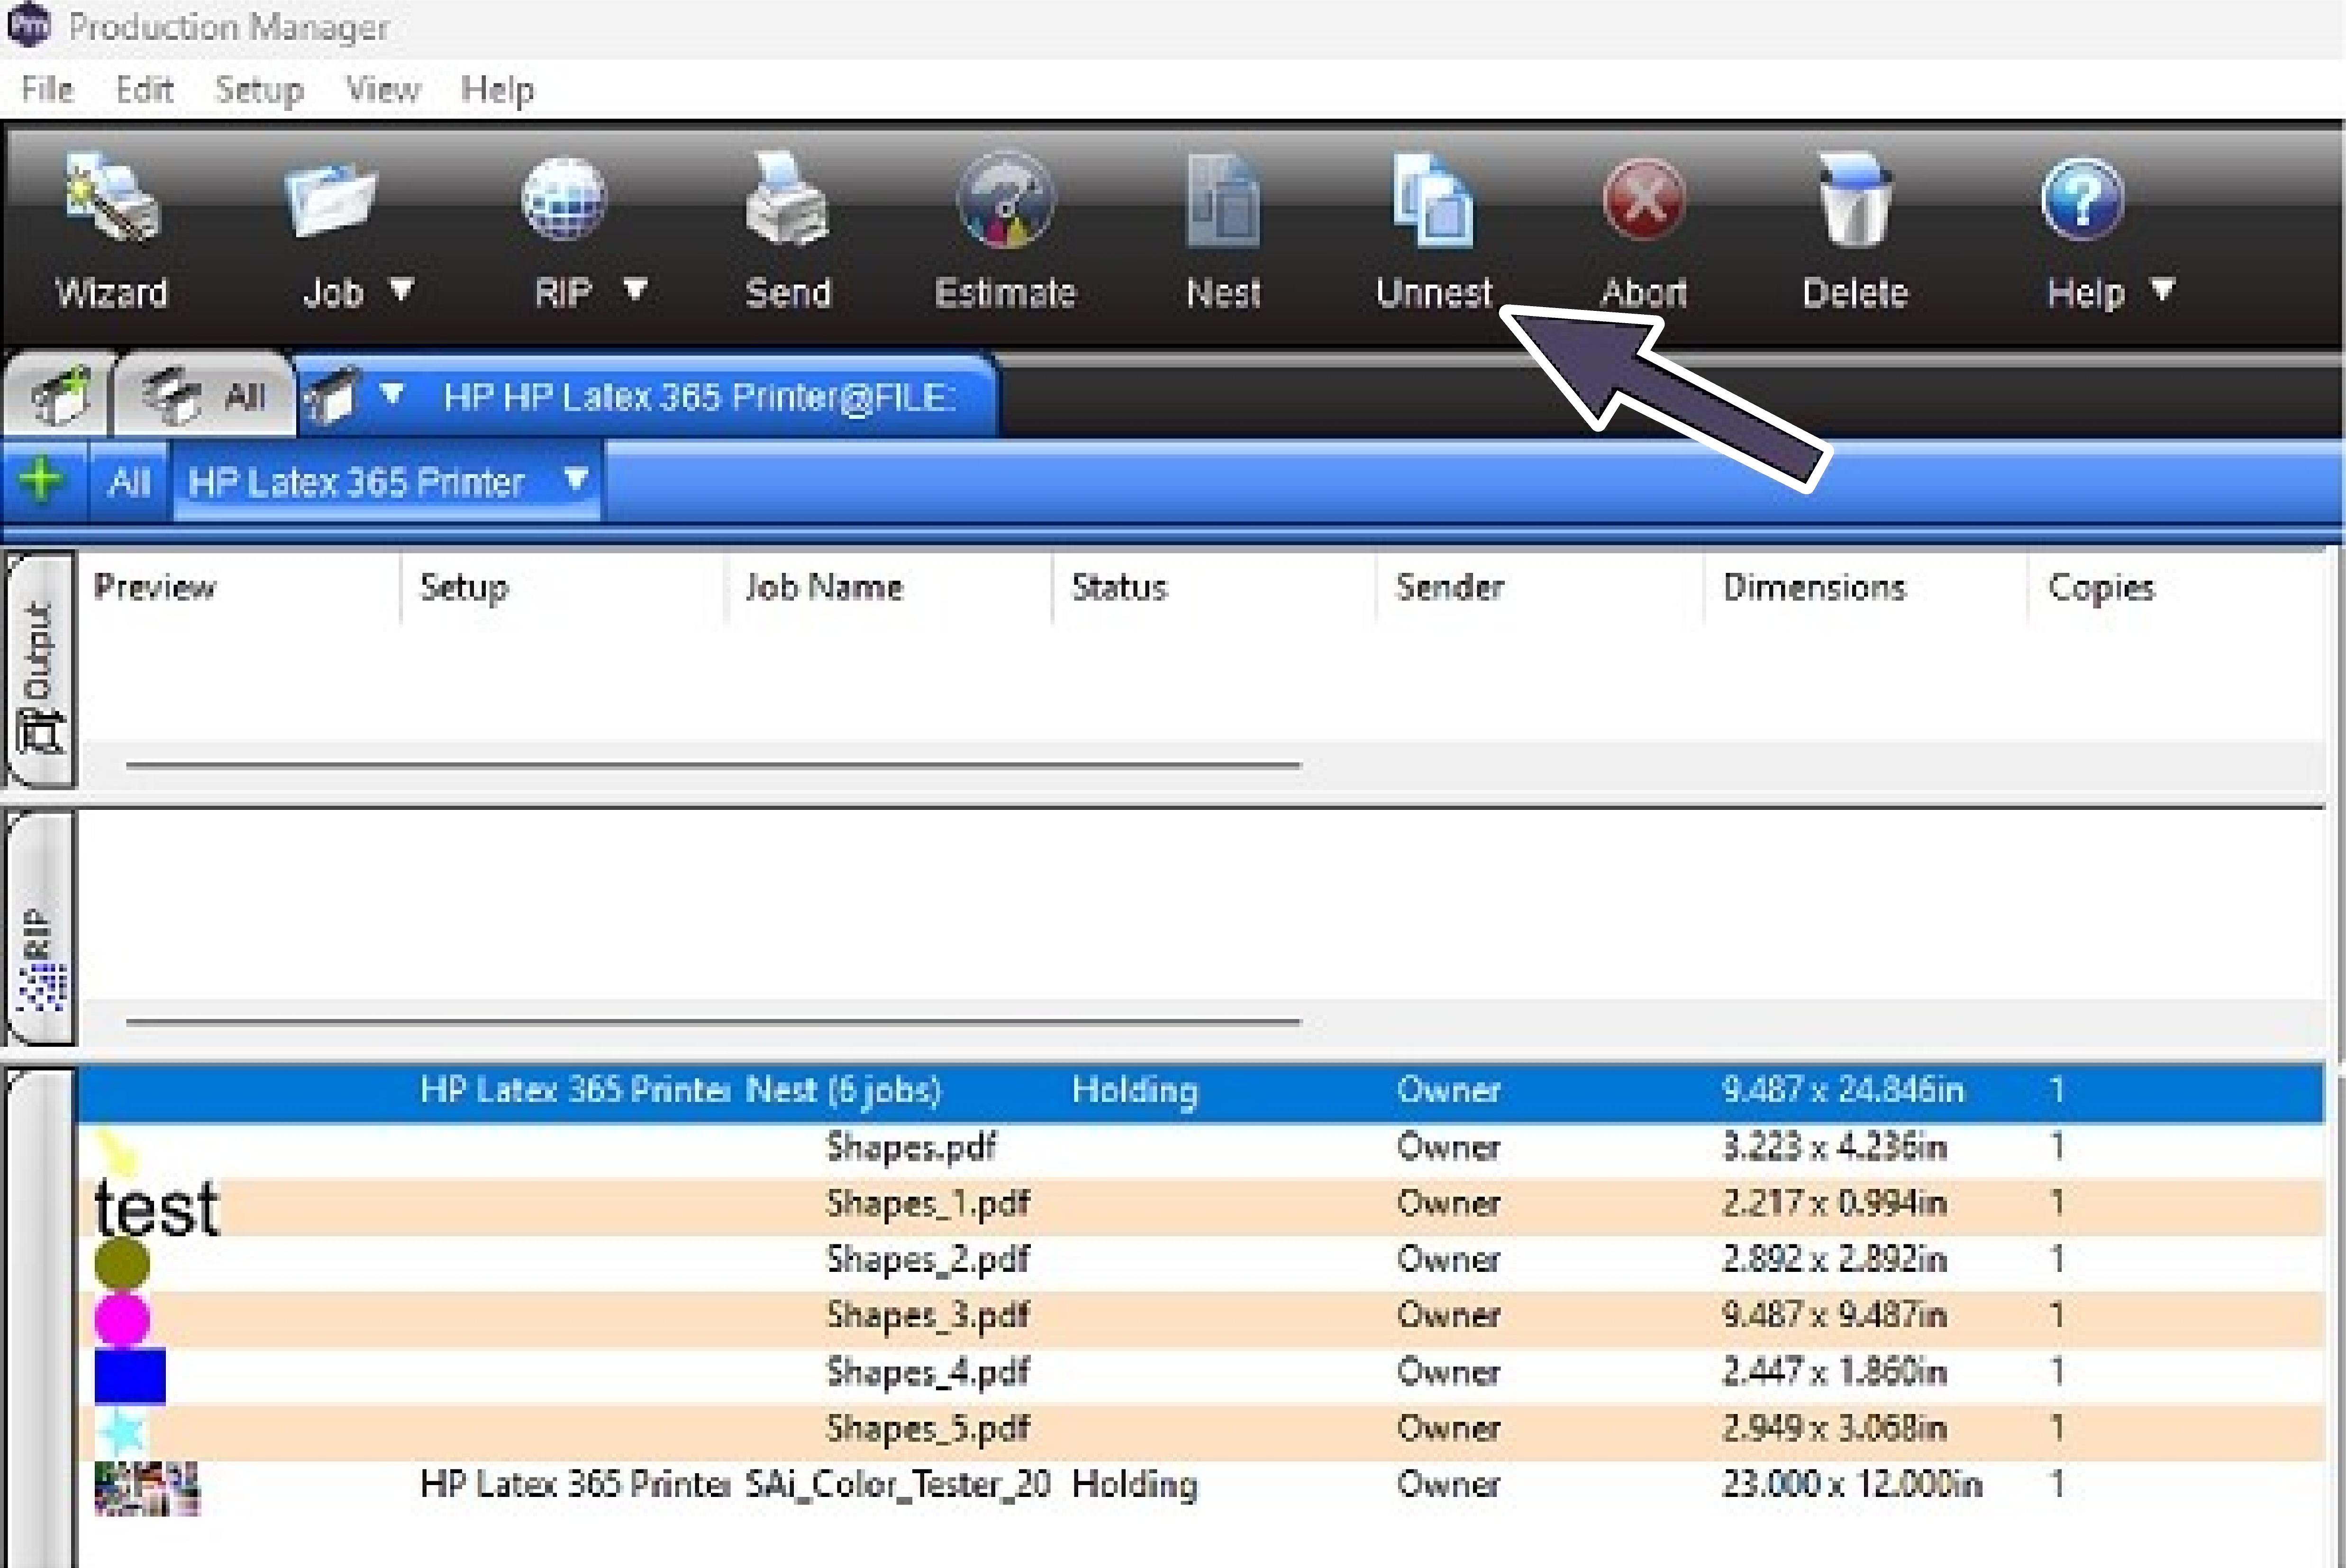Open the Estimate ink gauge tool

click(x=1005, y=231)
